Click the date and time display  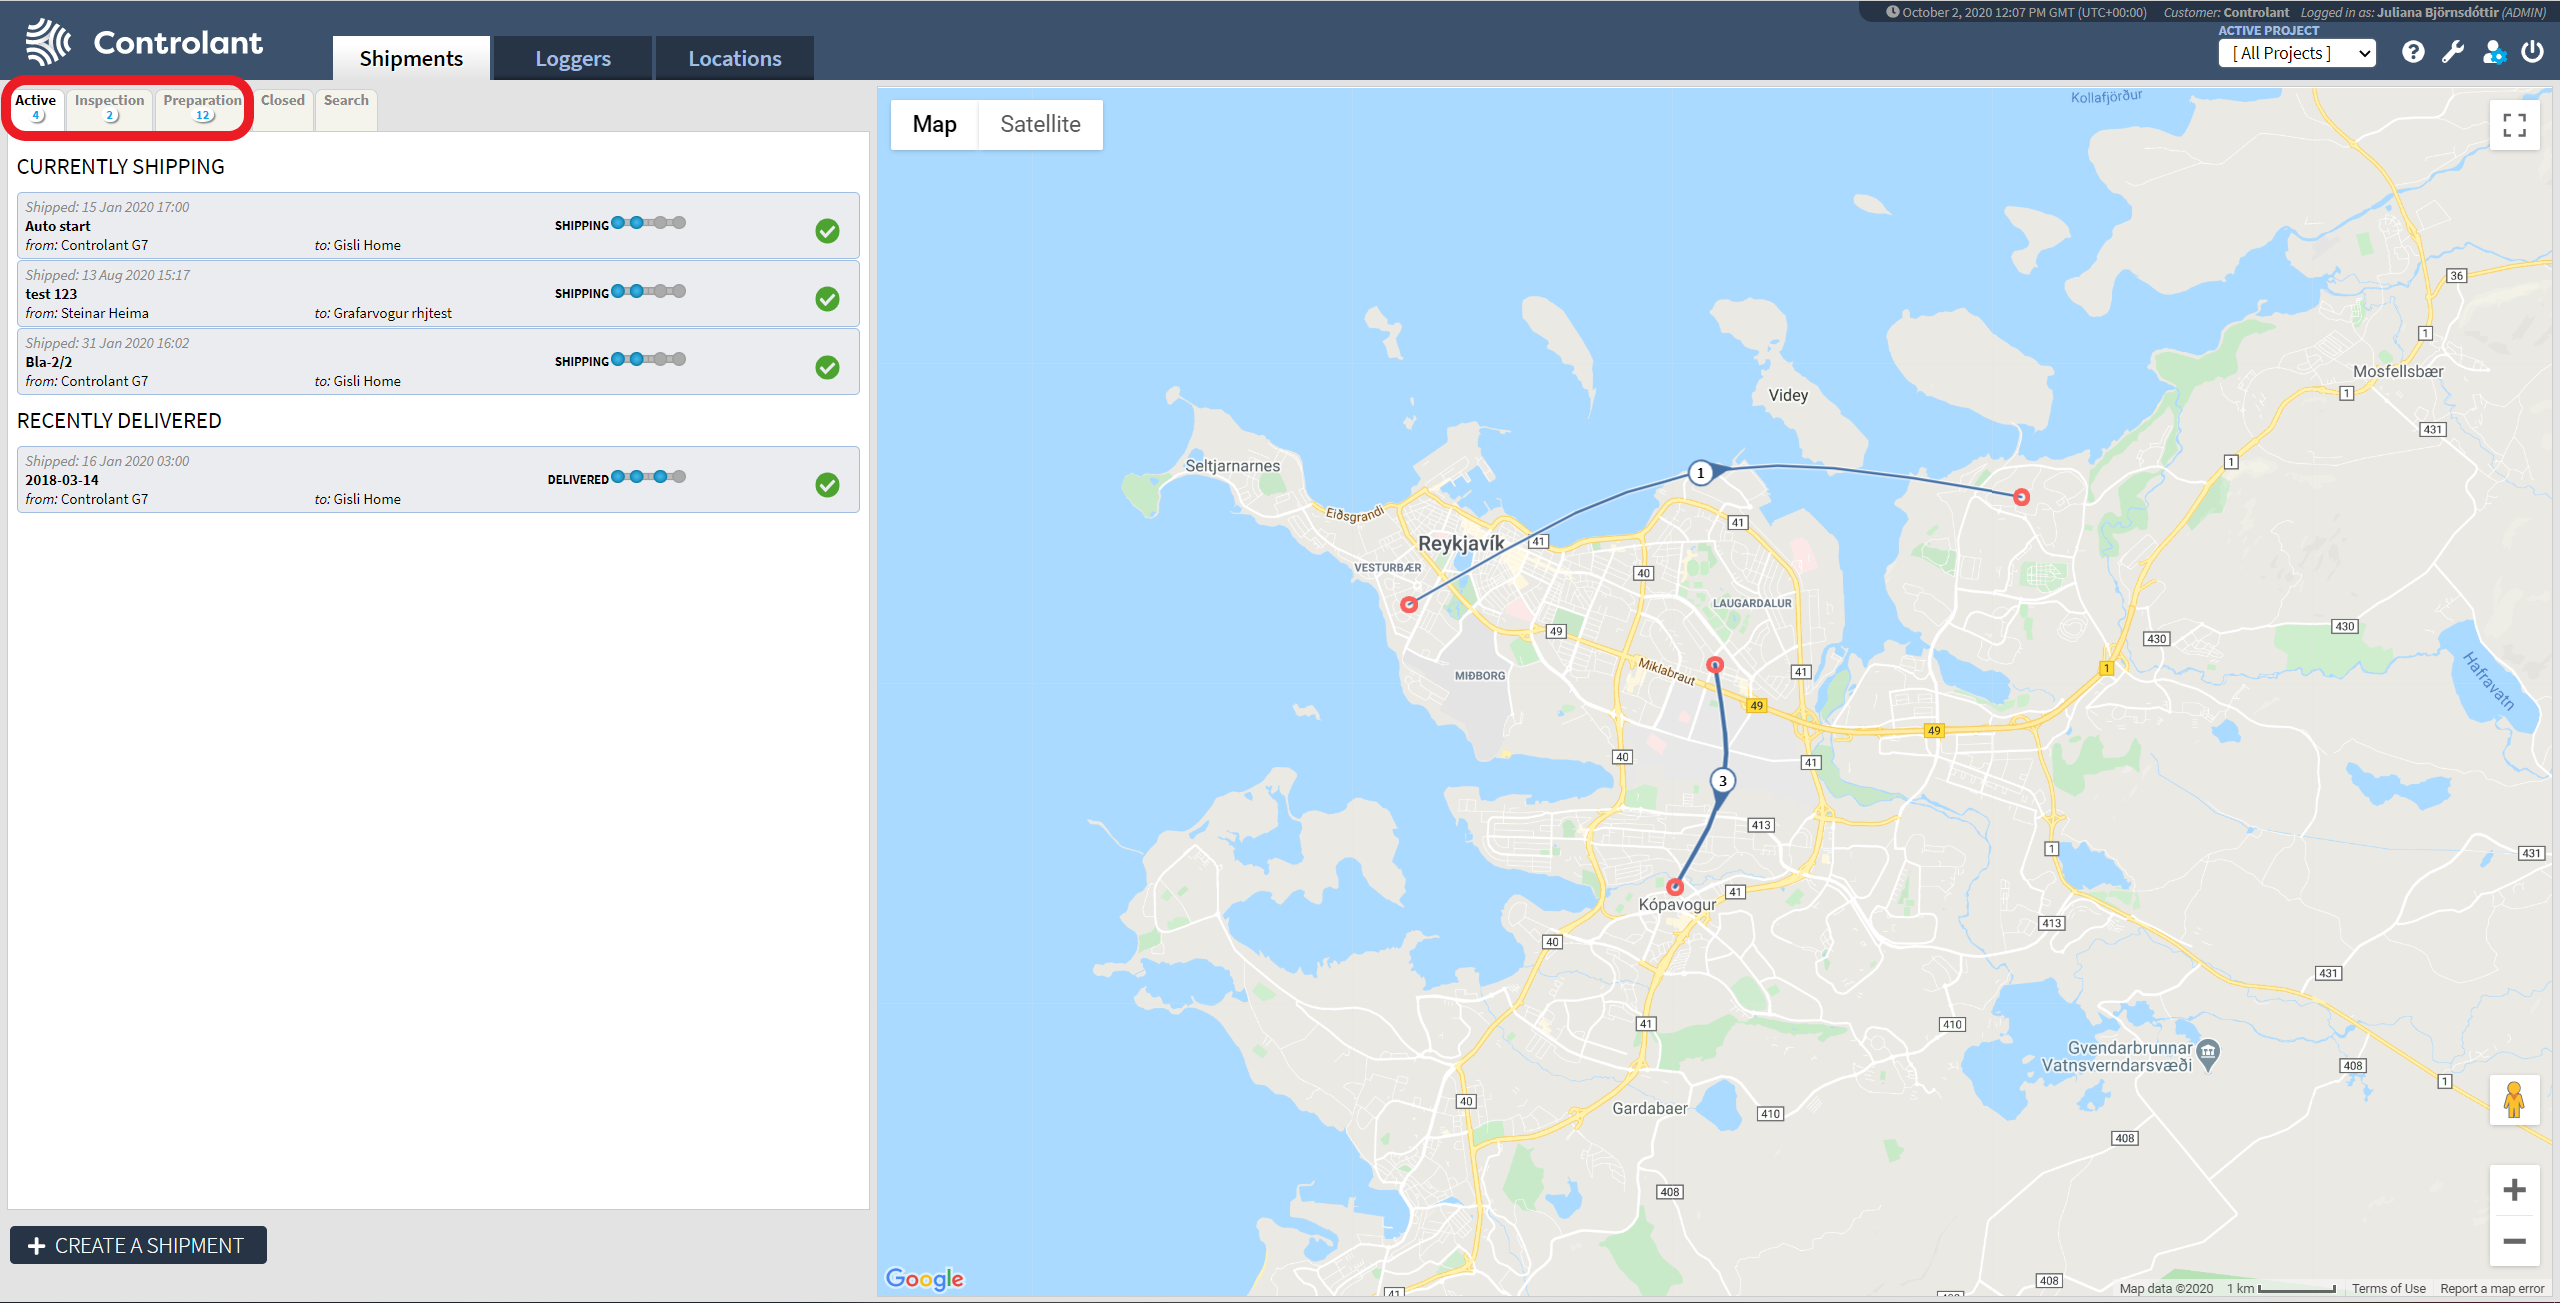point(2016,12)
